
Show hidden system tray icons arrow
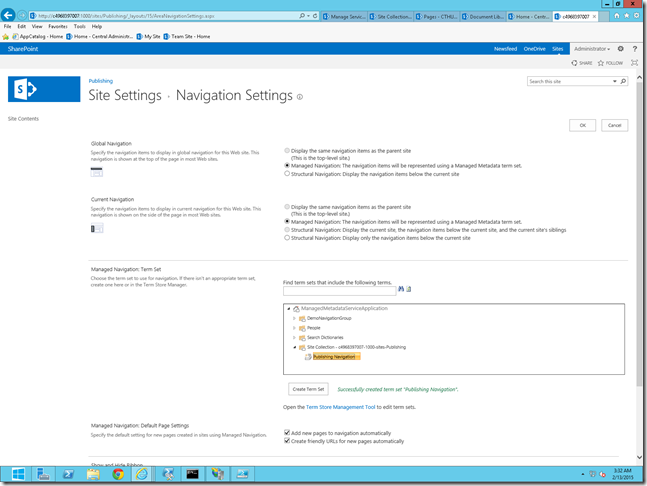coord(583,474)
